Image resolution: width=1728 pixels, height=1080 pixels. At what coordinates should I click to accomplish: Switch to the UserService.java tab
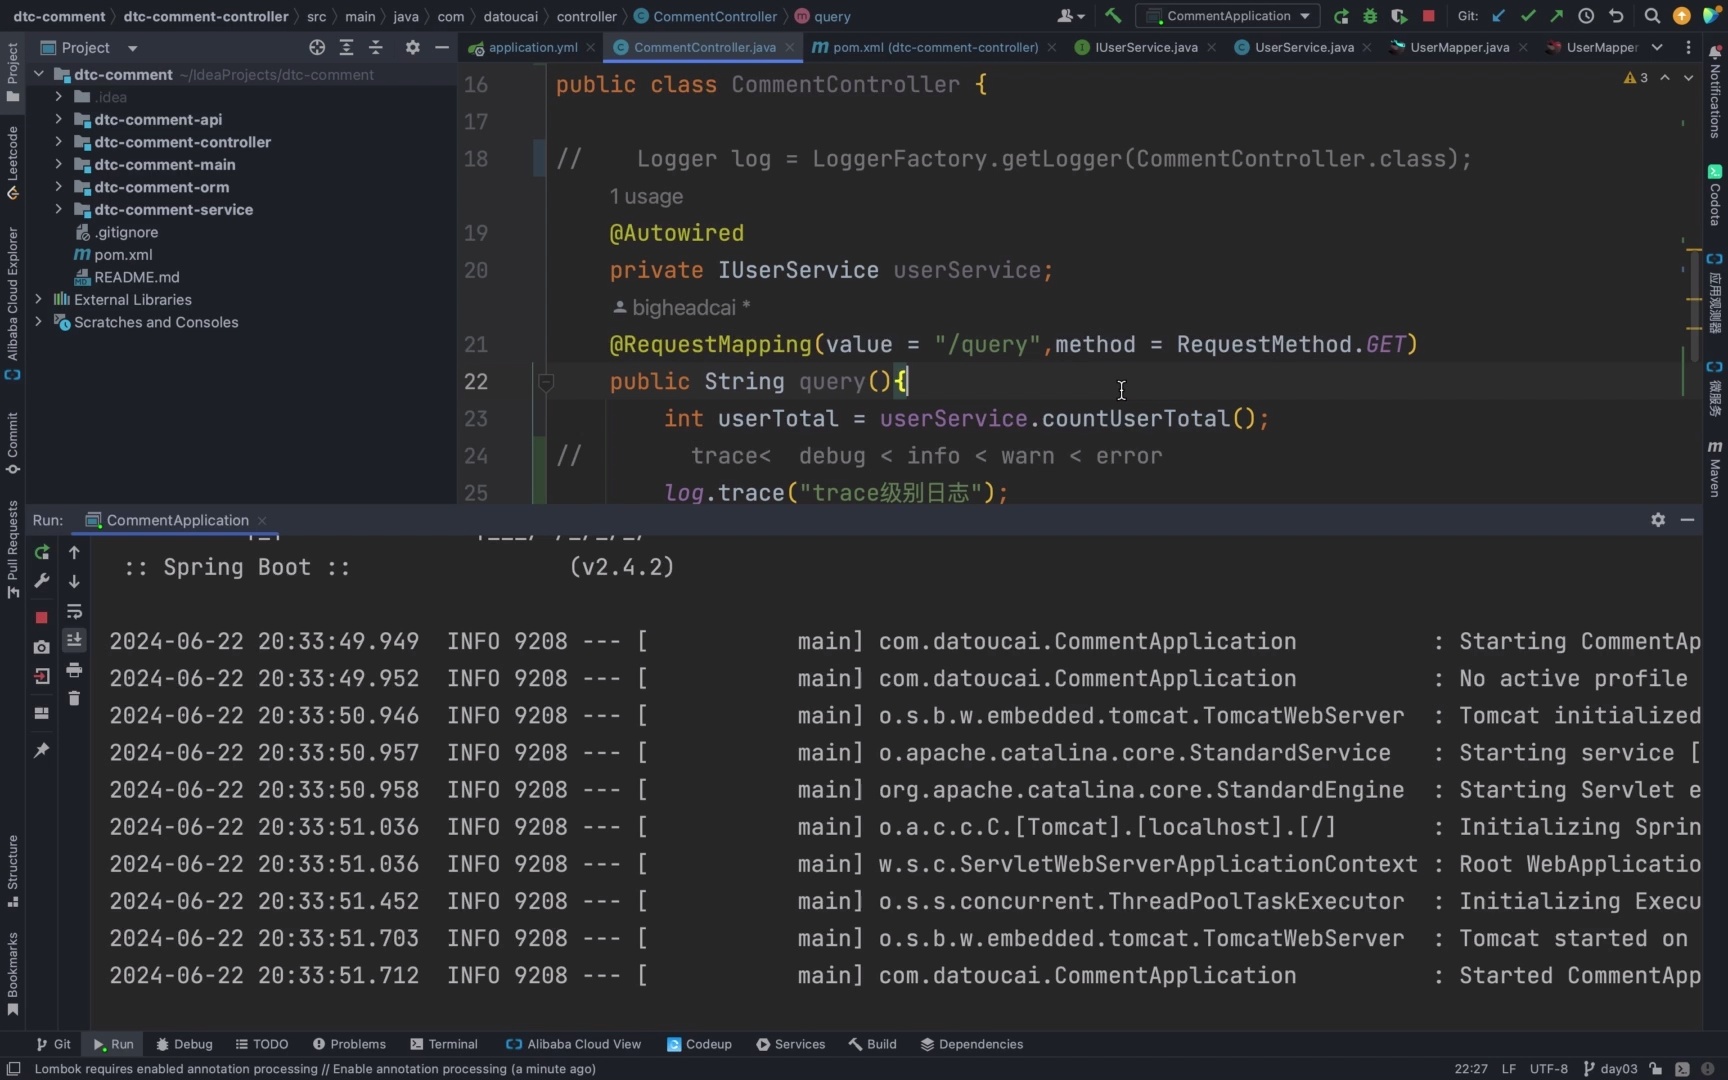pyautogui.click(x=1303, y=47)
